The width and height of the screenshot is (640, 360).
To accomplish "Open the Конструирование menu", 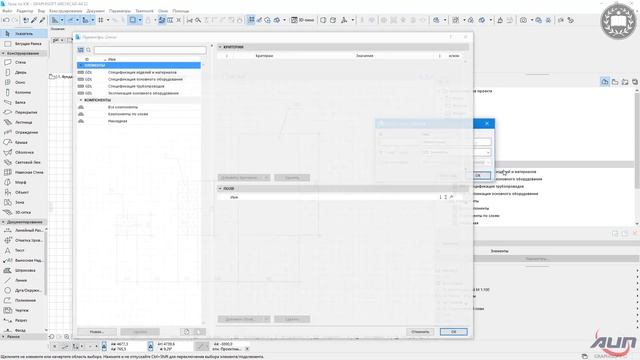I will pos(65,11).
